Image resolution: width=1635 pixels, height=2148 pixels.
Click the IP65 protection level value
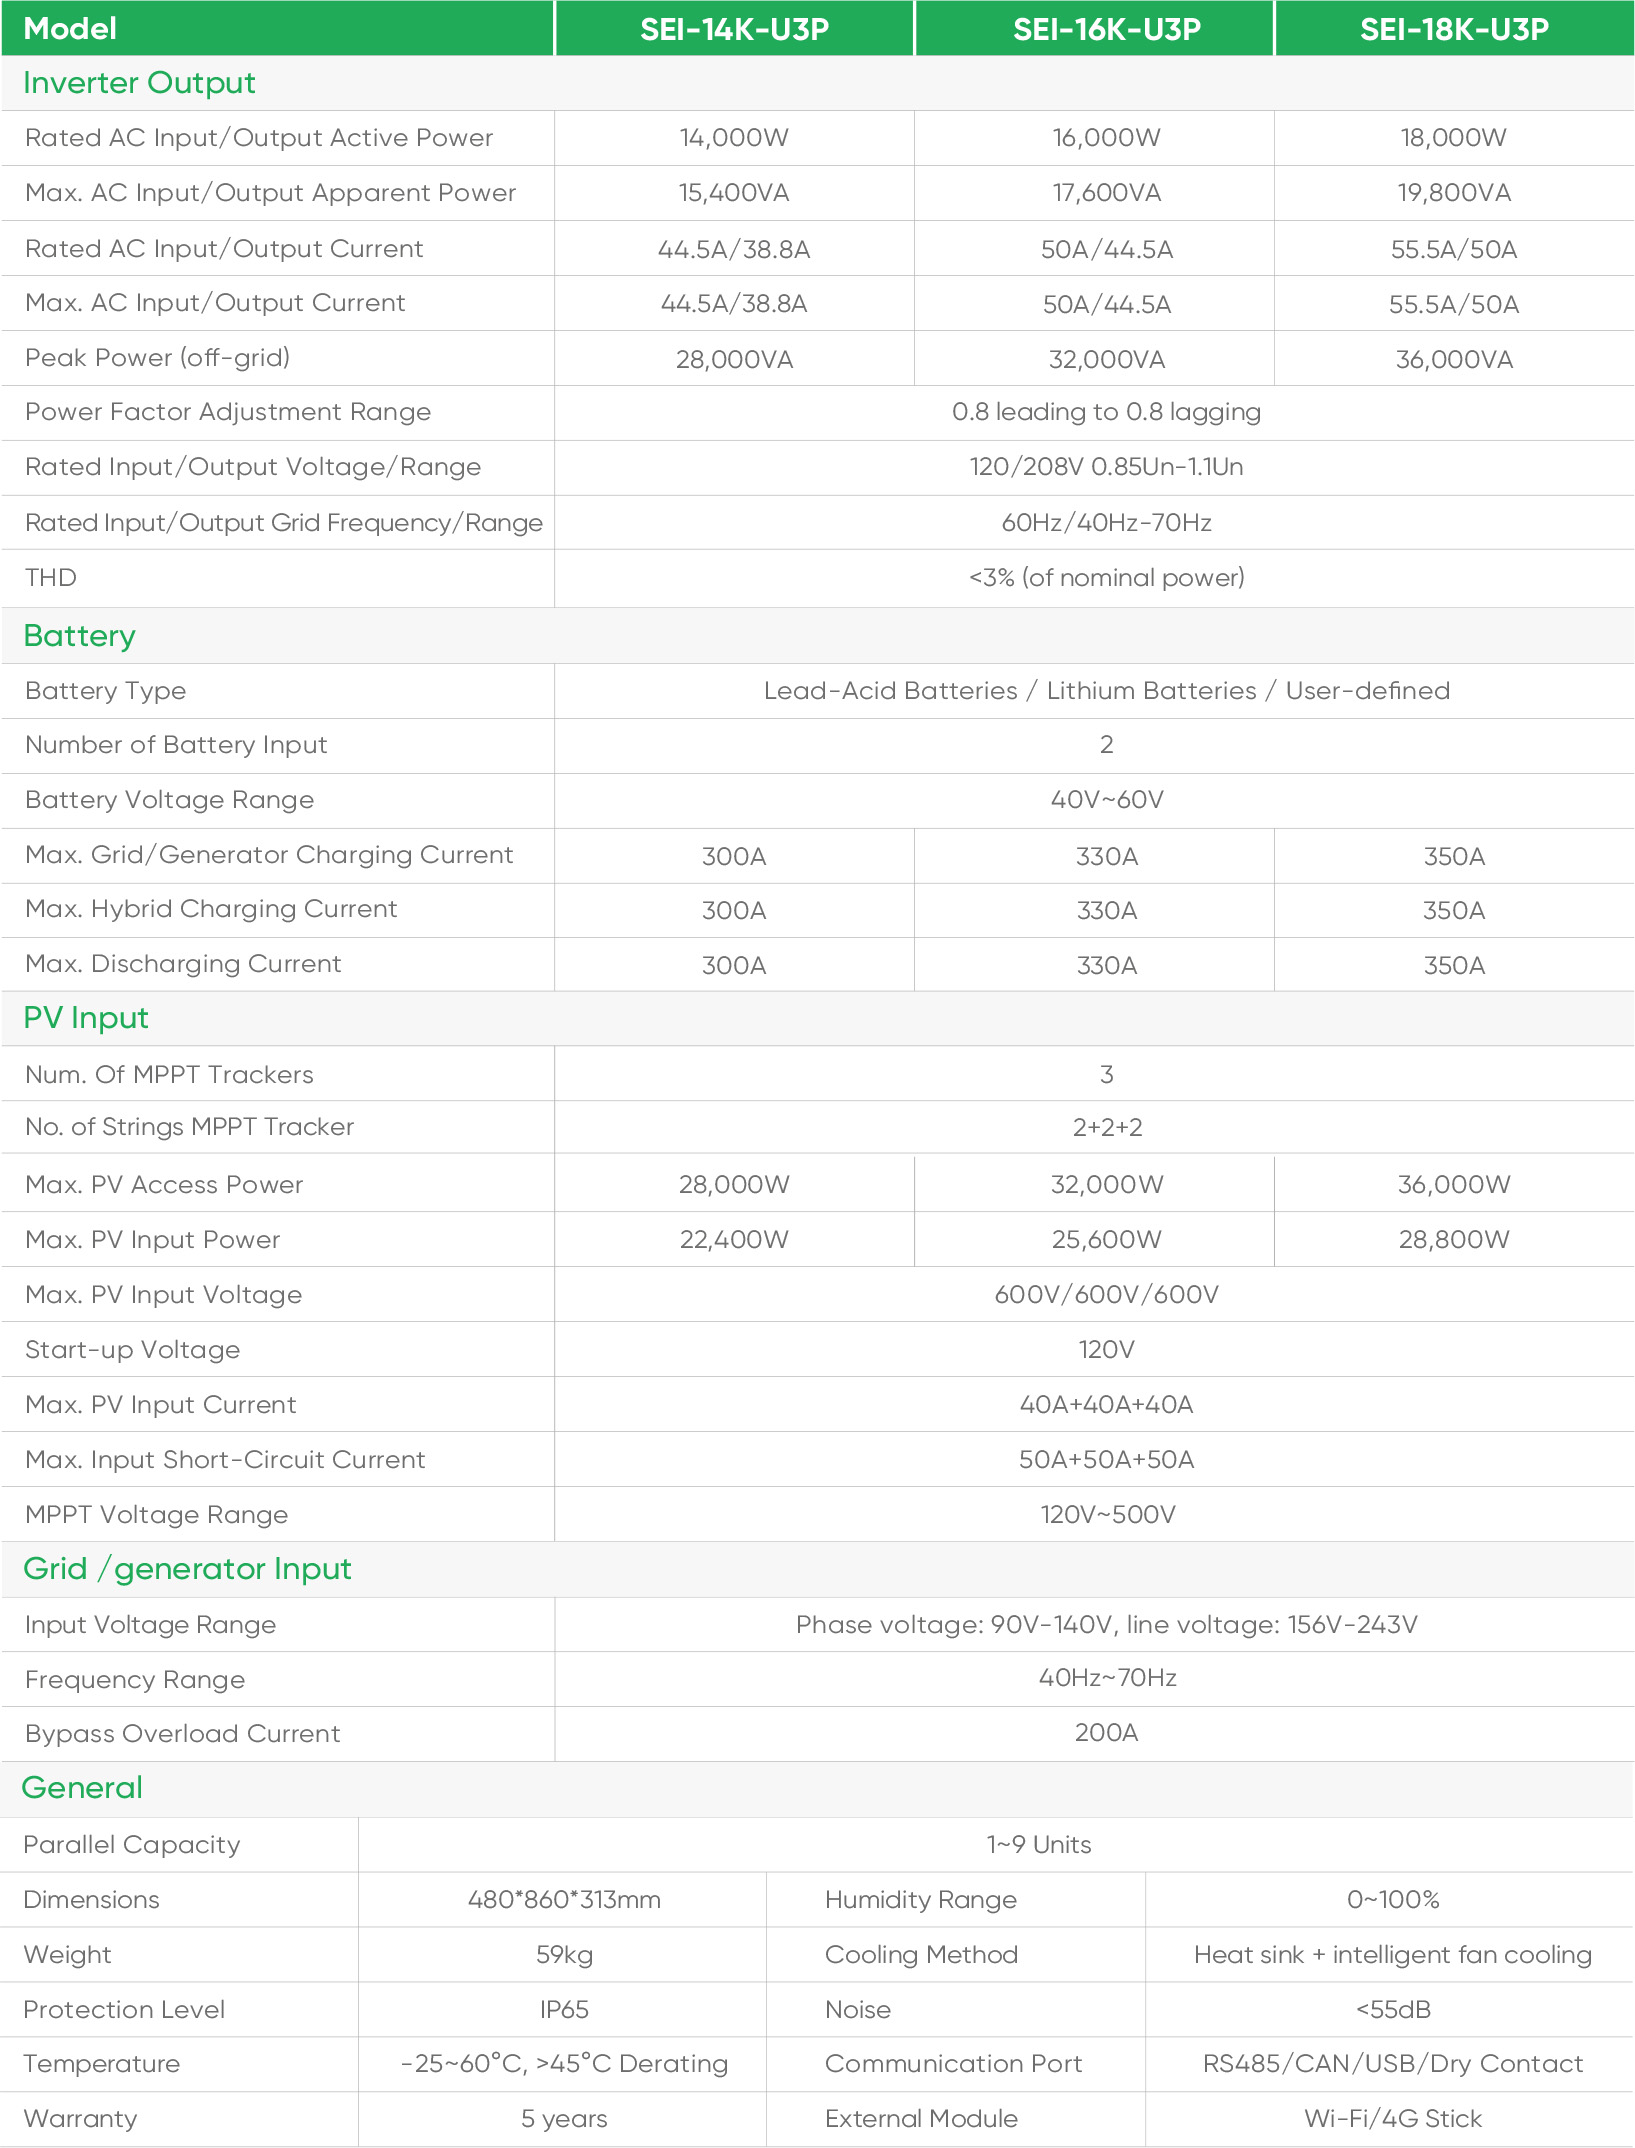point(564,2010)
